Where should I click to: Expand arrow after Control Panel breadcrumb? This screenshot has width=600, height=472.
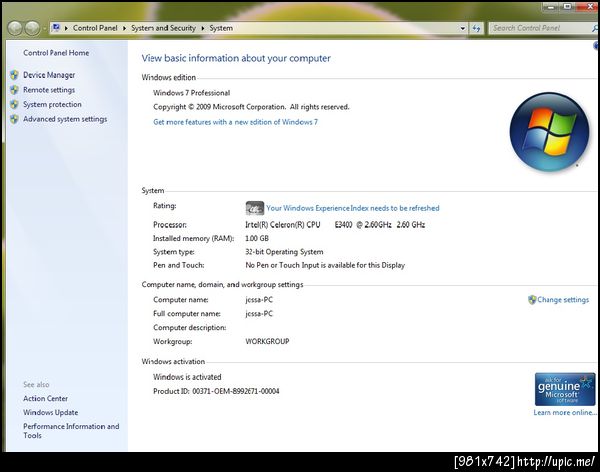(x=124, y=28)
